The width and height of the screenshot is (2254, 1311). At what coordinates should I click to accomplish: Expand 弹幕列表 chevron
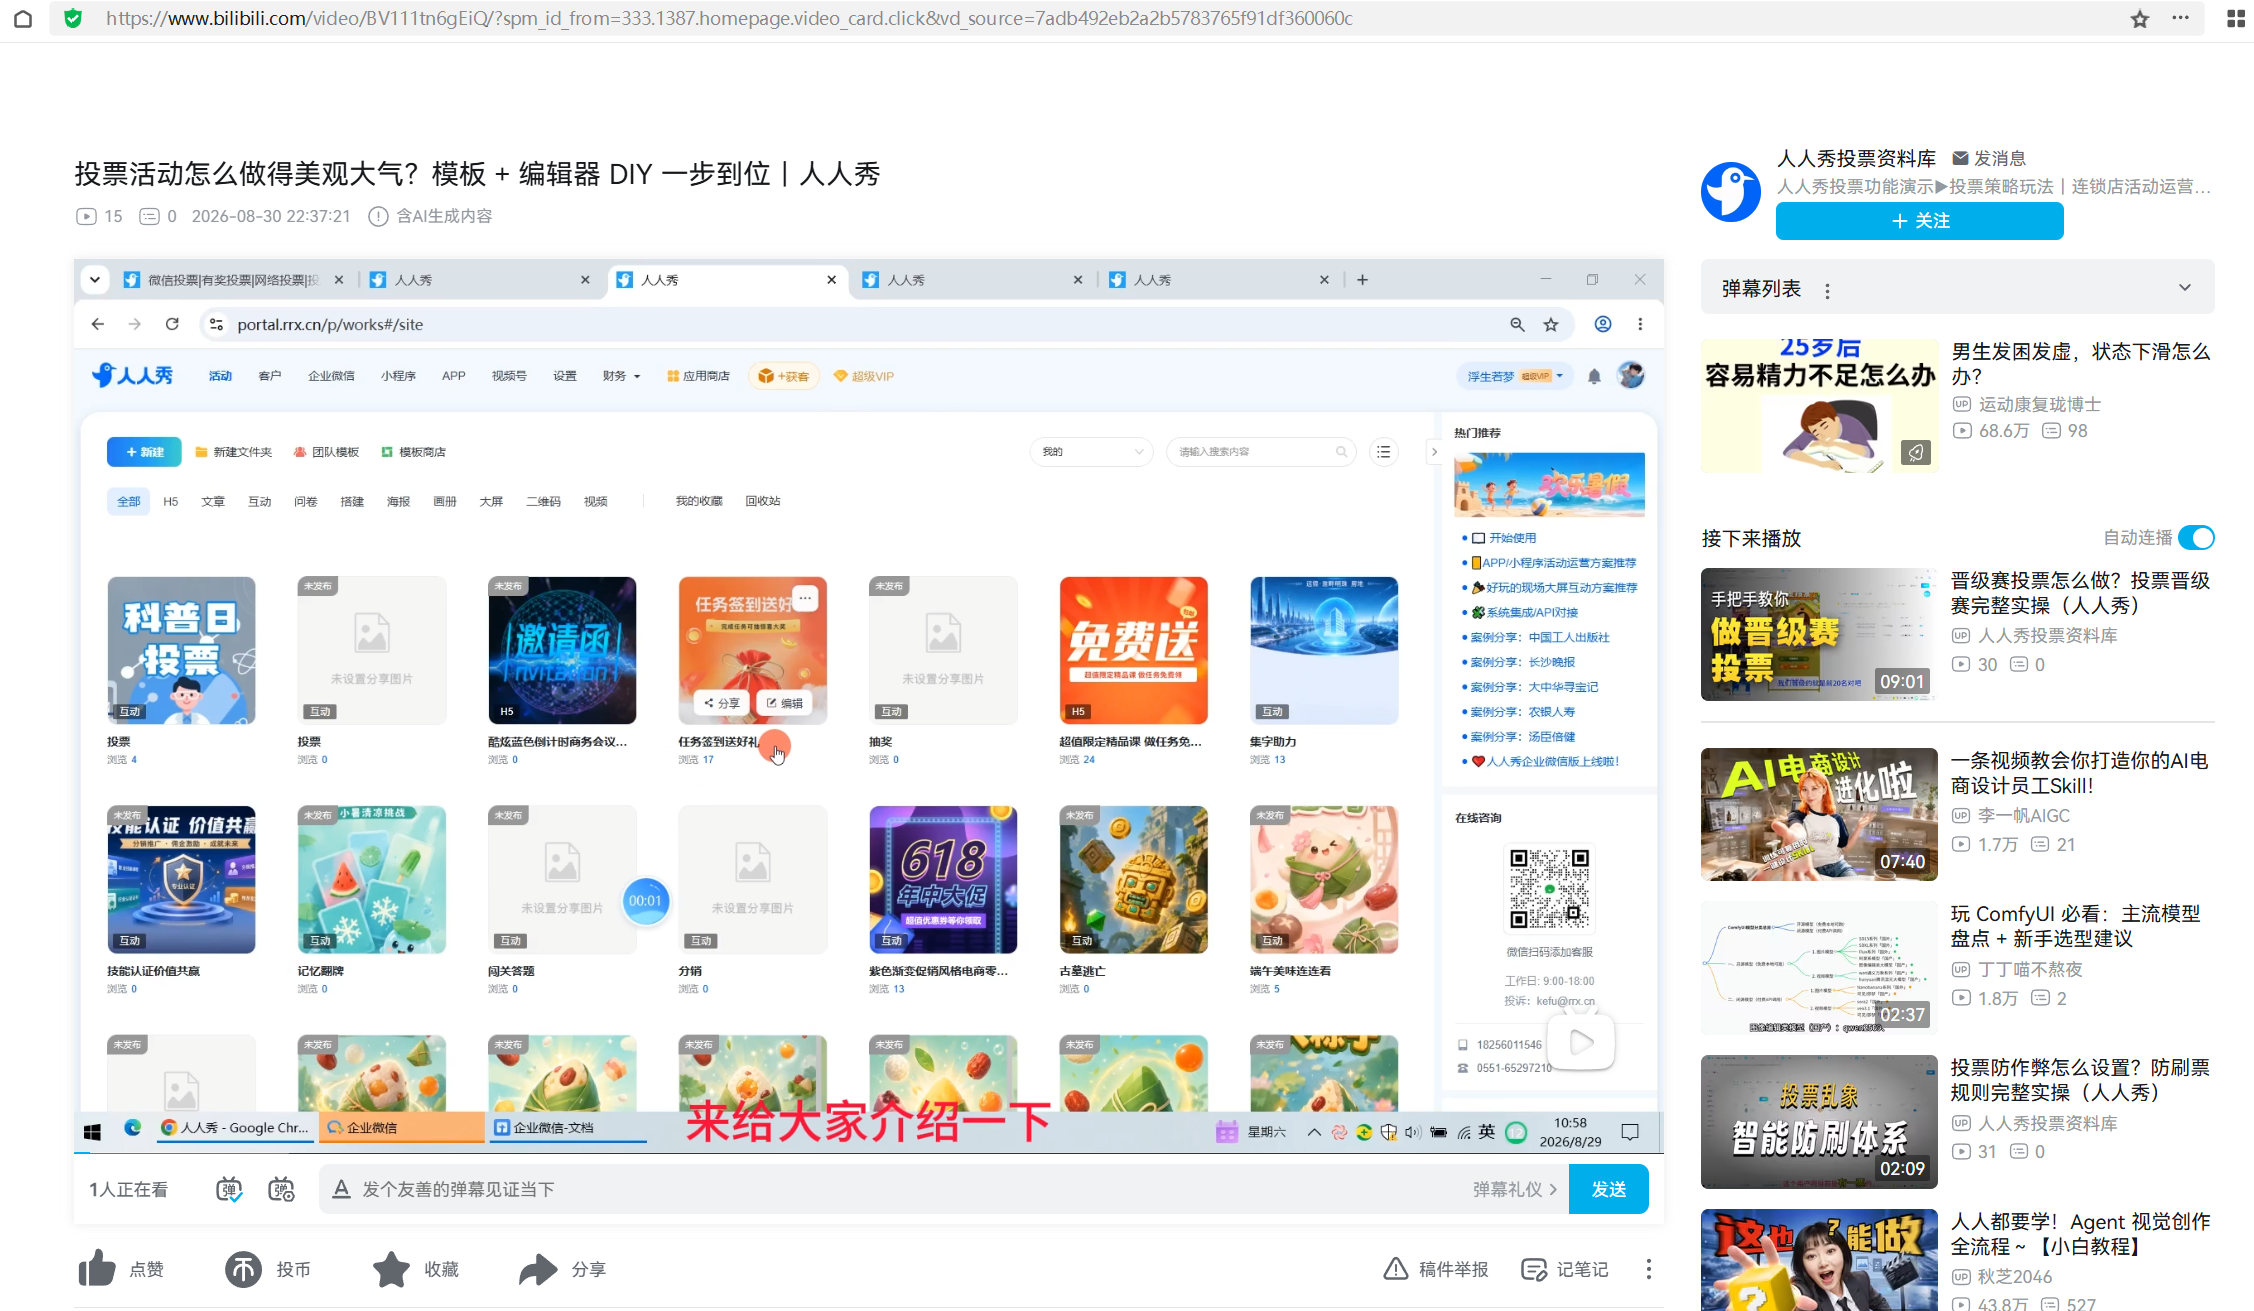(2185, 288)
